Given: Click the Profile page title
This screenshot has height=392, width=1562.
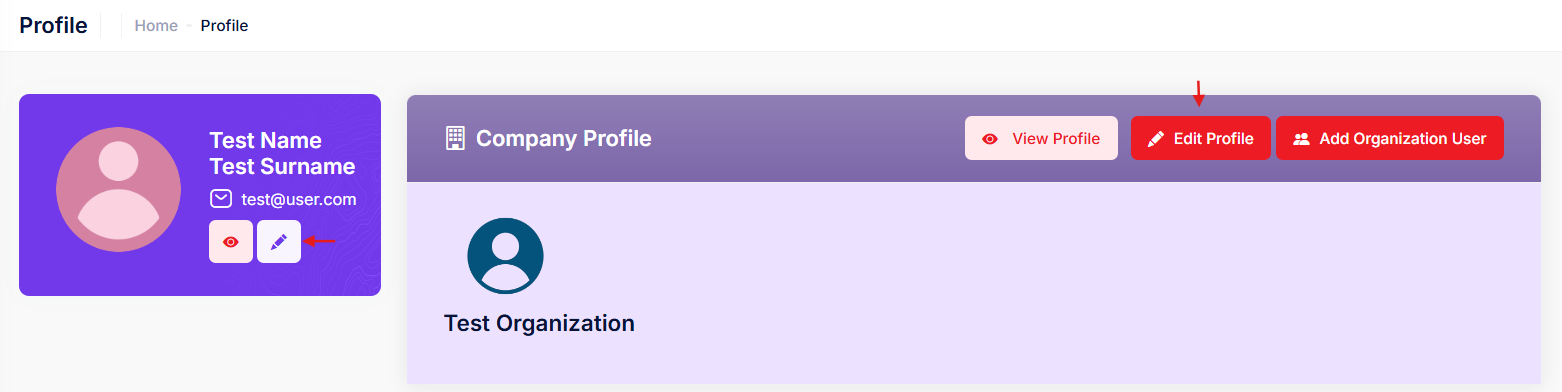Looking at the screenshot, I should [53, 26].
